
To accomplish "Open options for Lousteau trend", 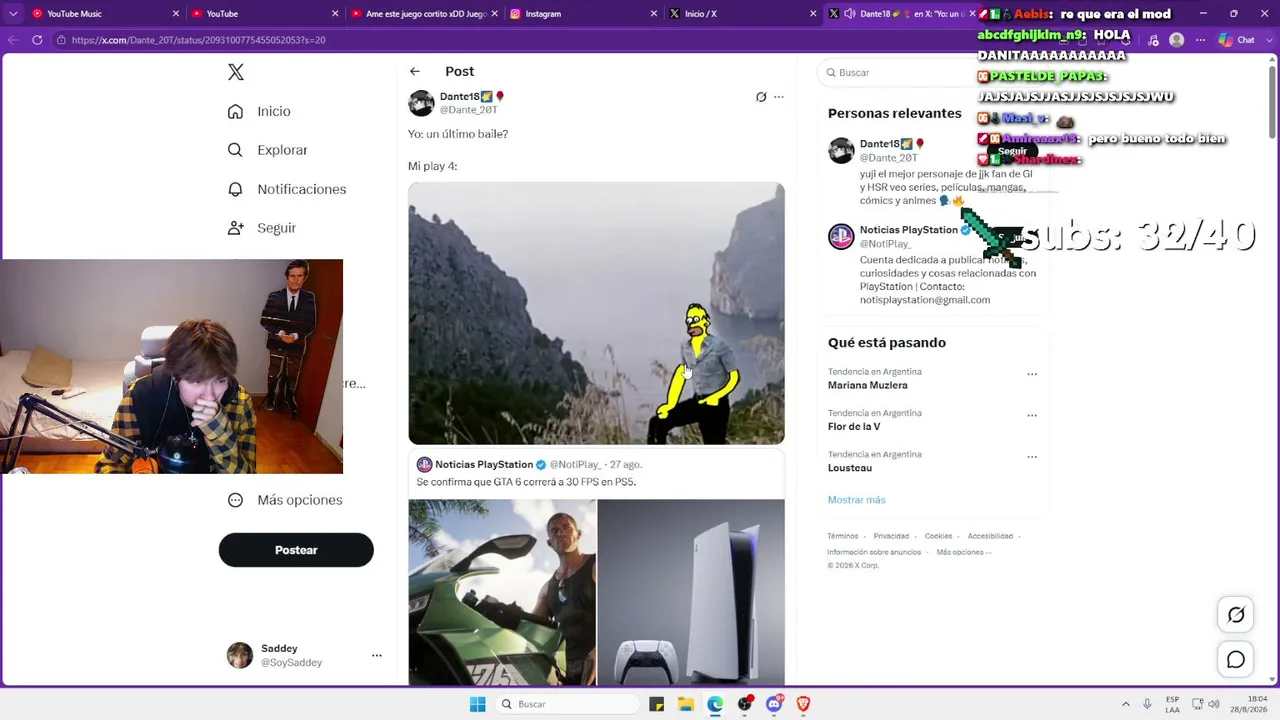I will (1032, 456).
